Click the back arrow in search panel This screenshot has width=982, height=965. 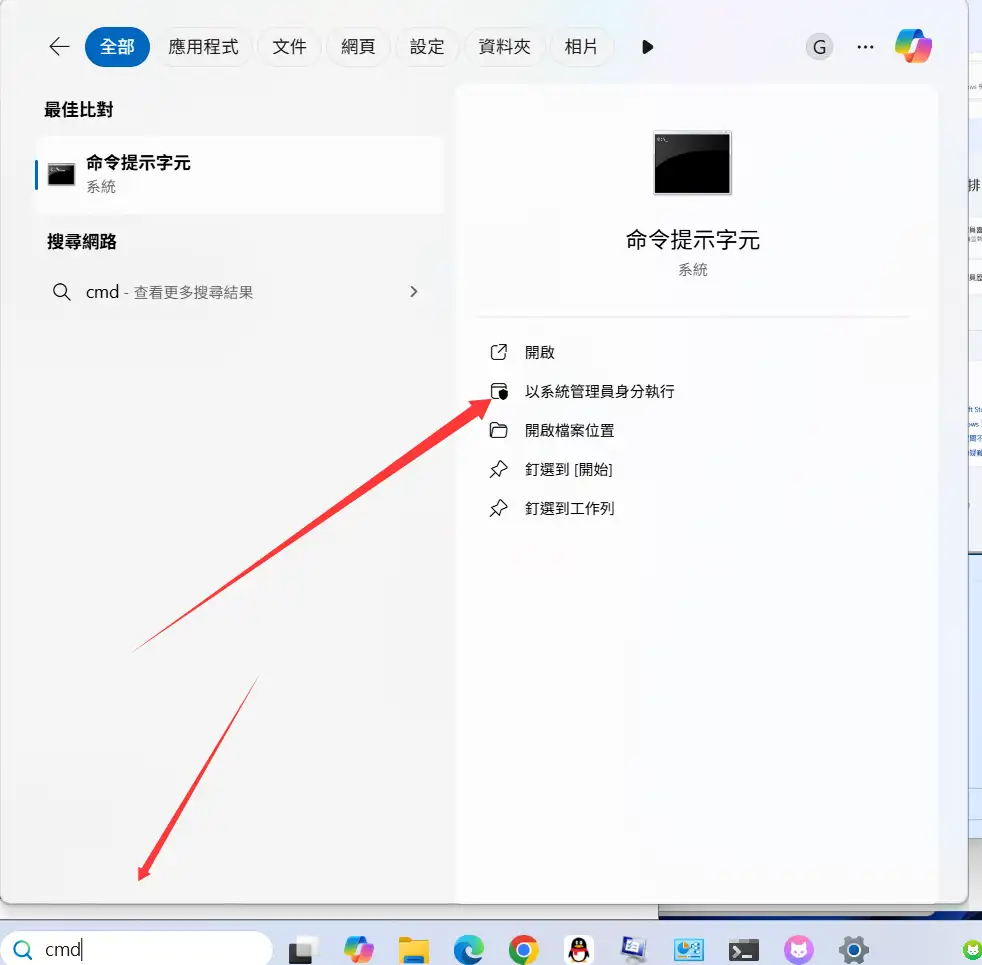59,47
